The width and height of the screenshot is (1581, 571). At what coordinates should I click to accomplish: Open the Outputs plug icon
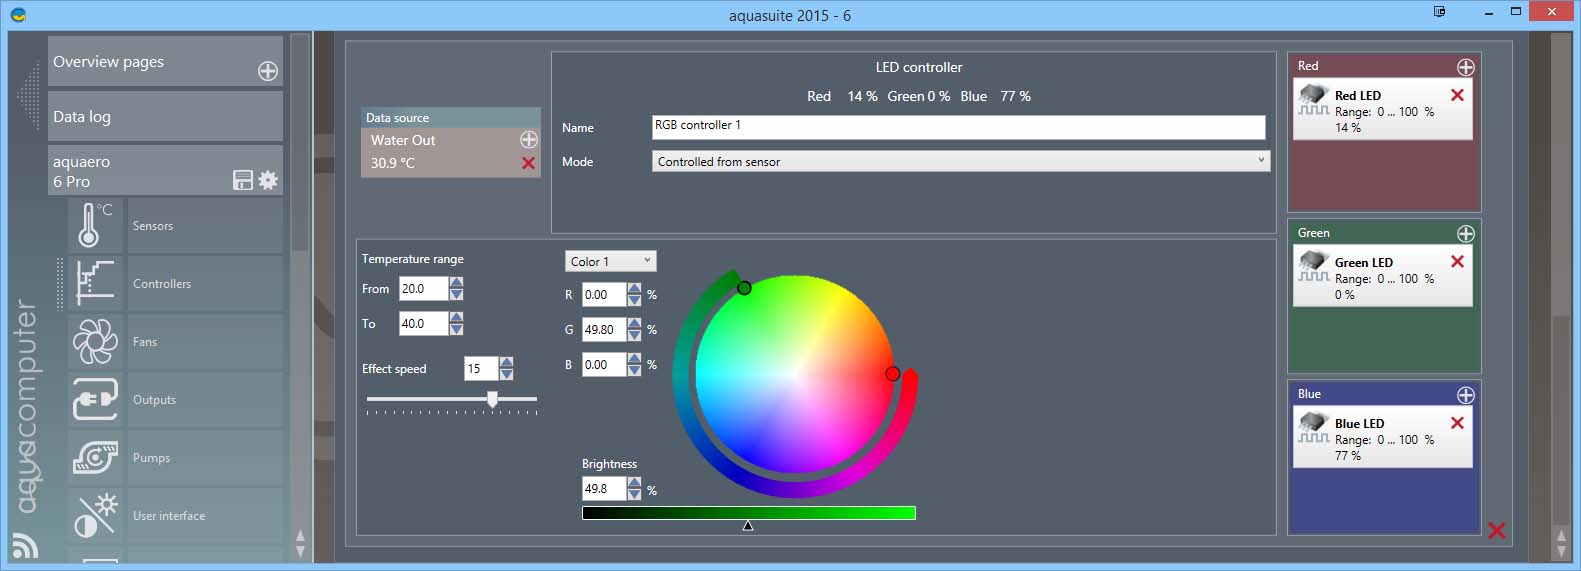tap(95, 400)
